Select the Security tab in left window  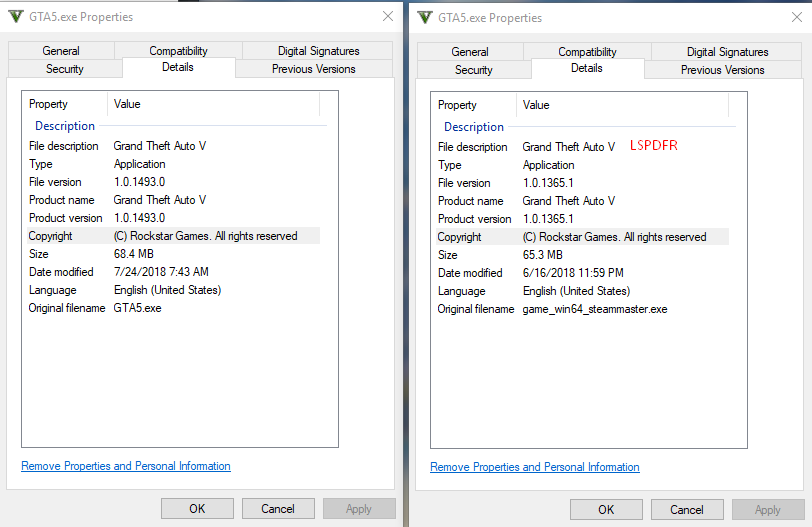coord(65,69)
